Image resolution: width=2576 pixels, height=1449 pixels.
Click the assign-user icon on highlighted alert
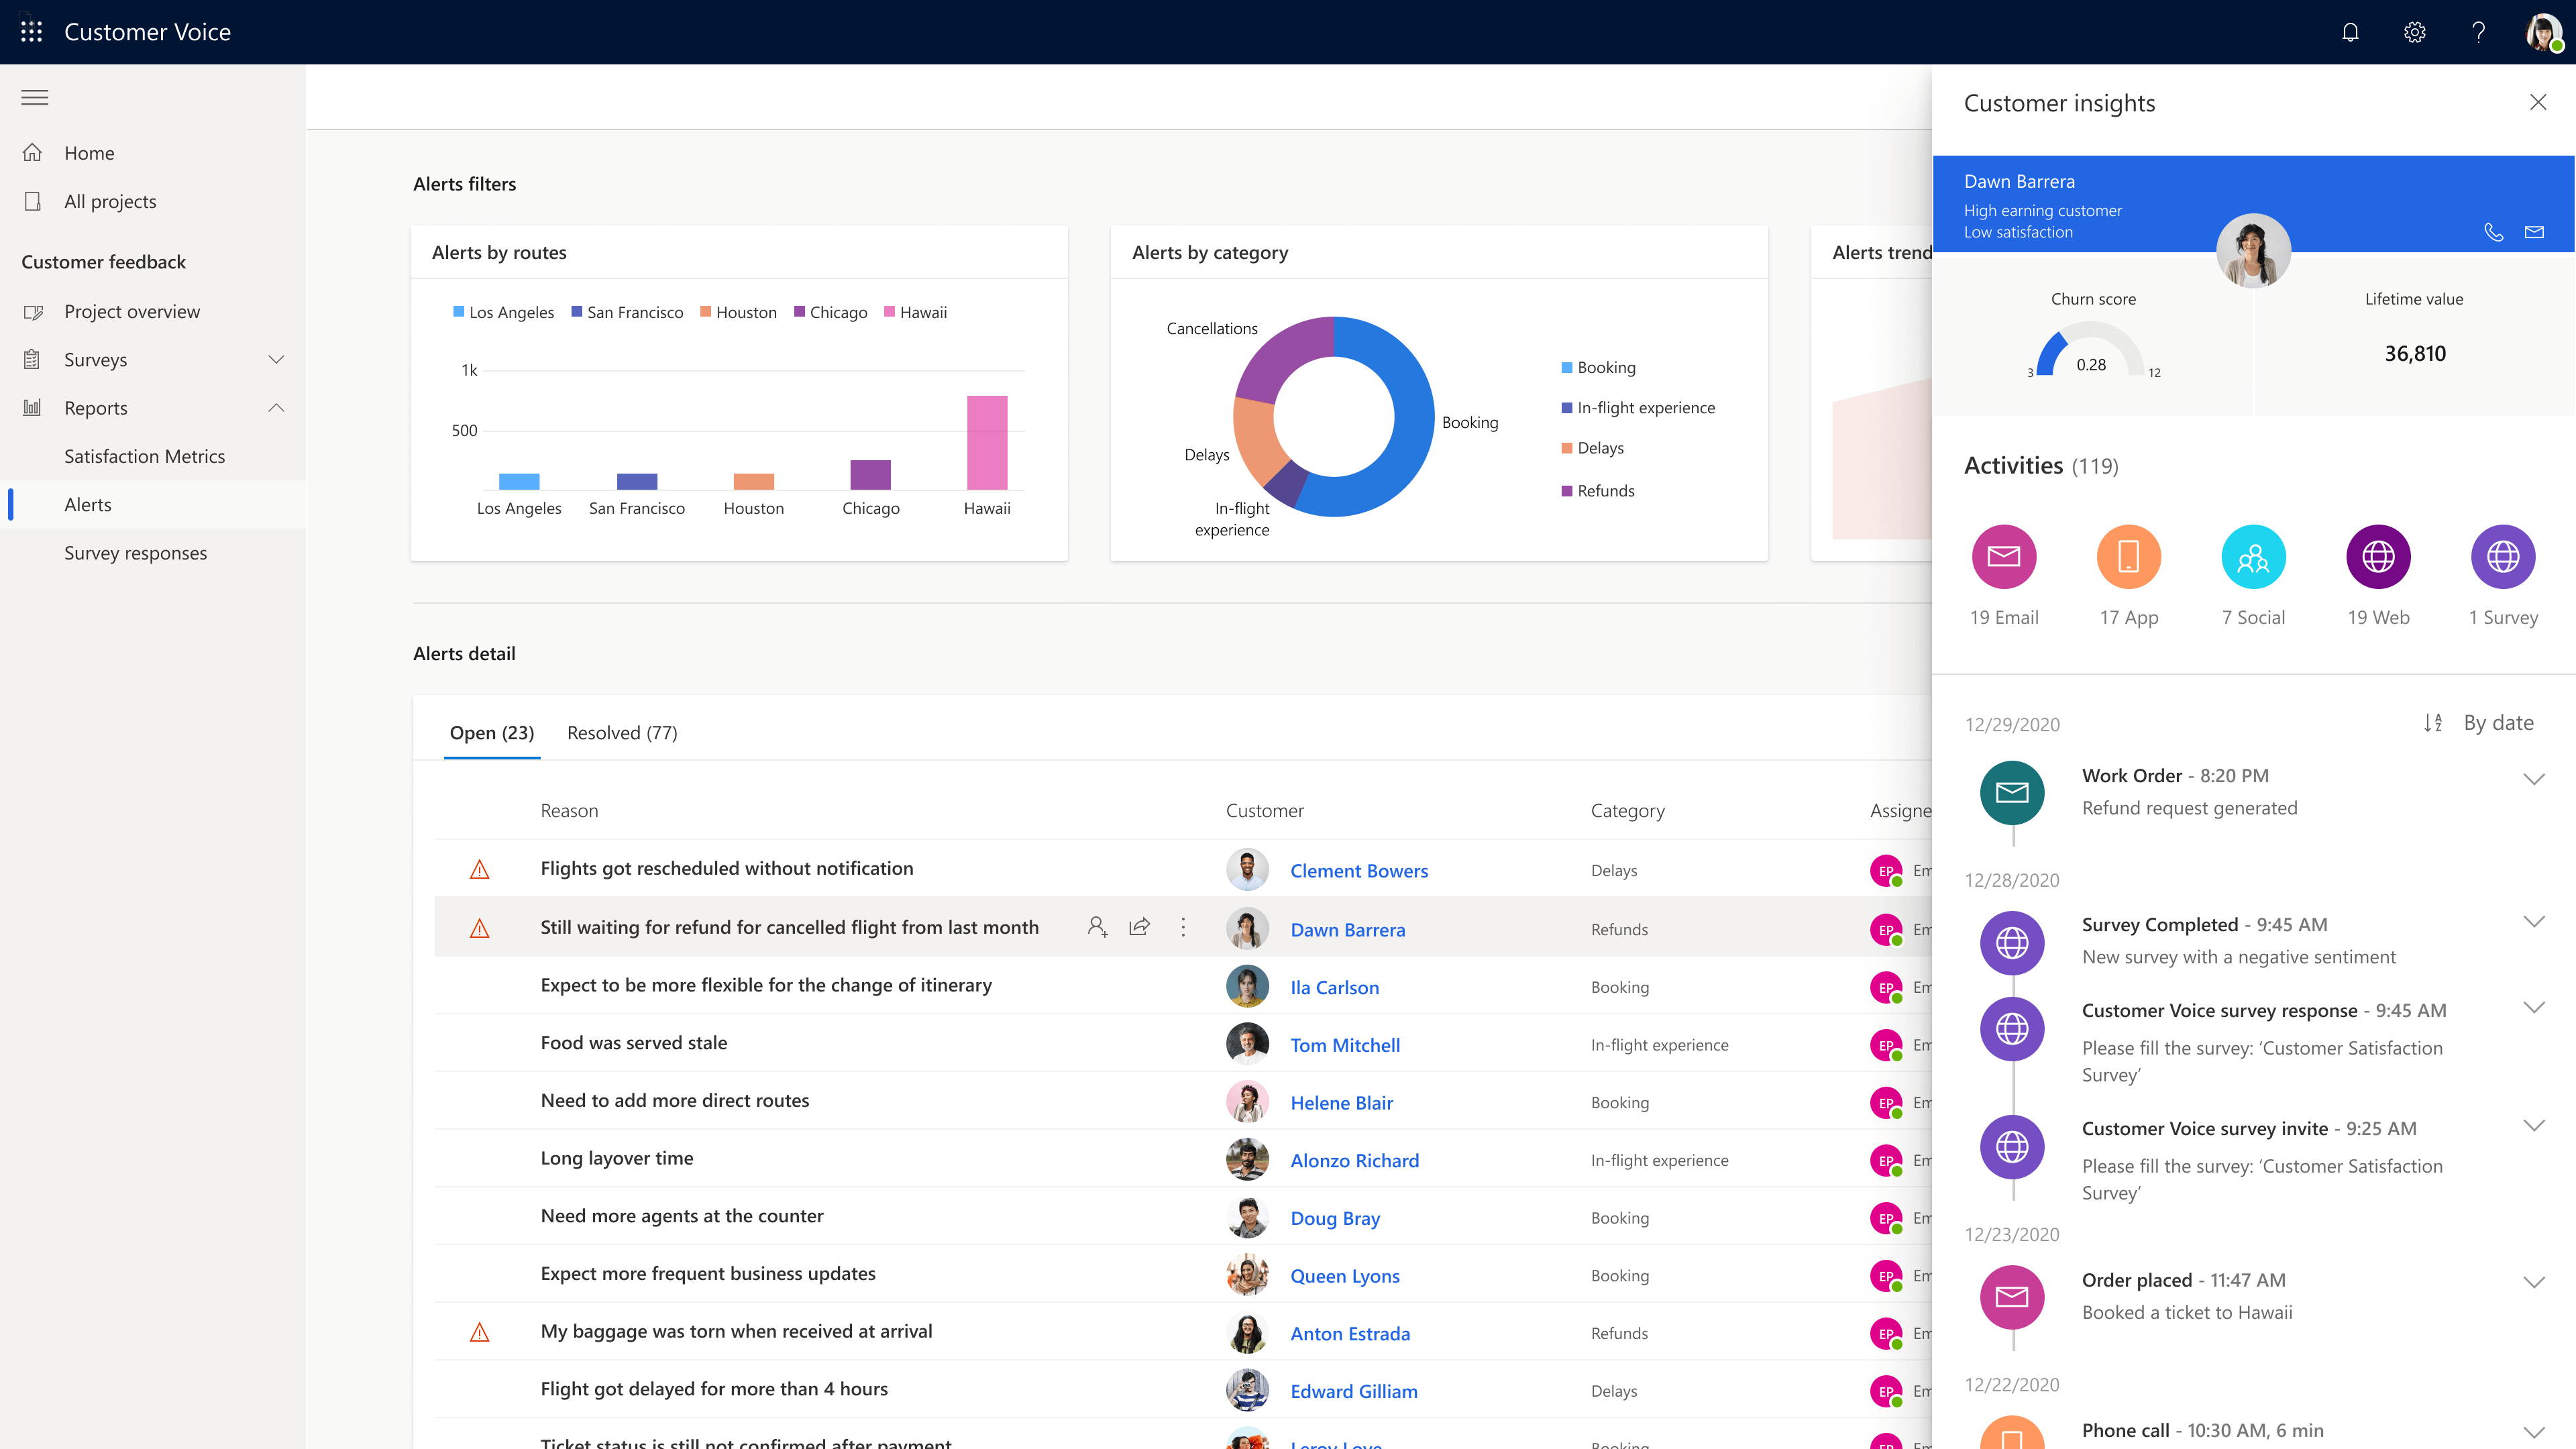[1097, 927]
